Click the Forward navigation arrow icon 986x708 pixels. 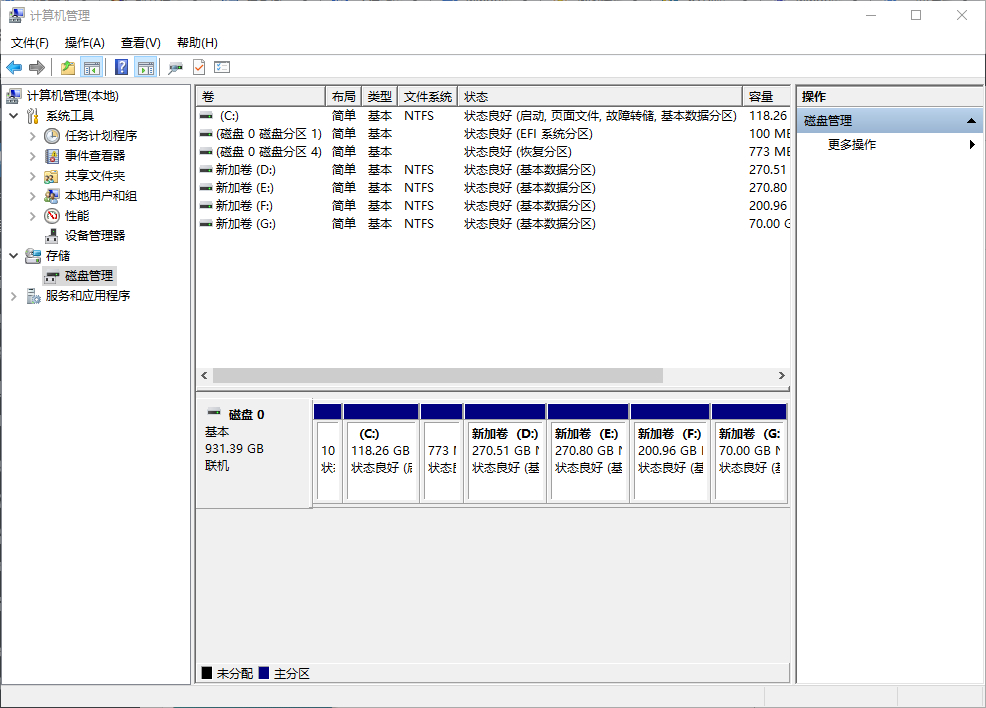[x=38, y=67]
